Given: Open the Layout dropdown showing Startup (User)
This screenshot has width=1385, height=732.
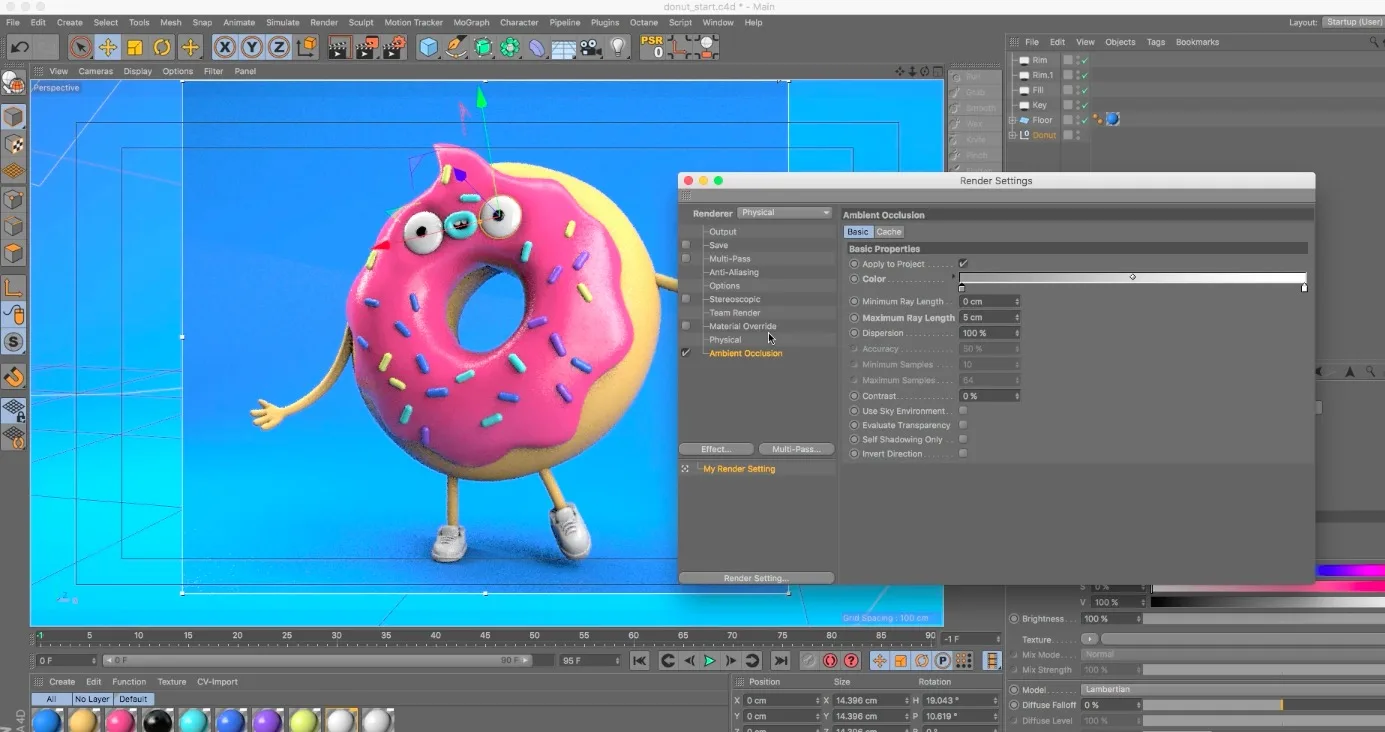Looking at the screenshot, I should pyautogui.click(x=1352, y=22).
